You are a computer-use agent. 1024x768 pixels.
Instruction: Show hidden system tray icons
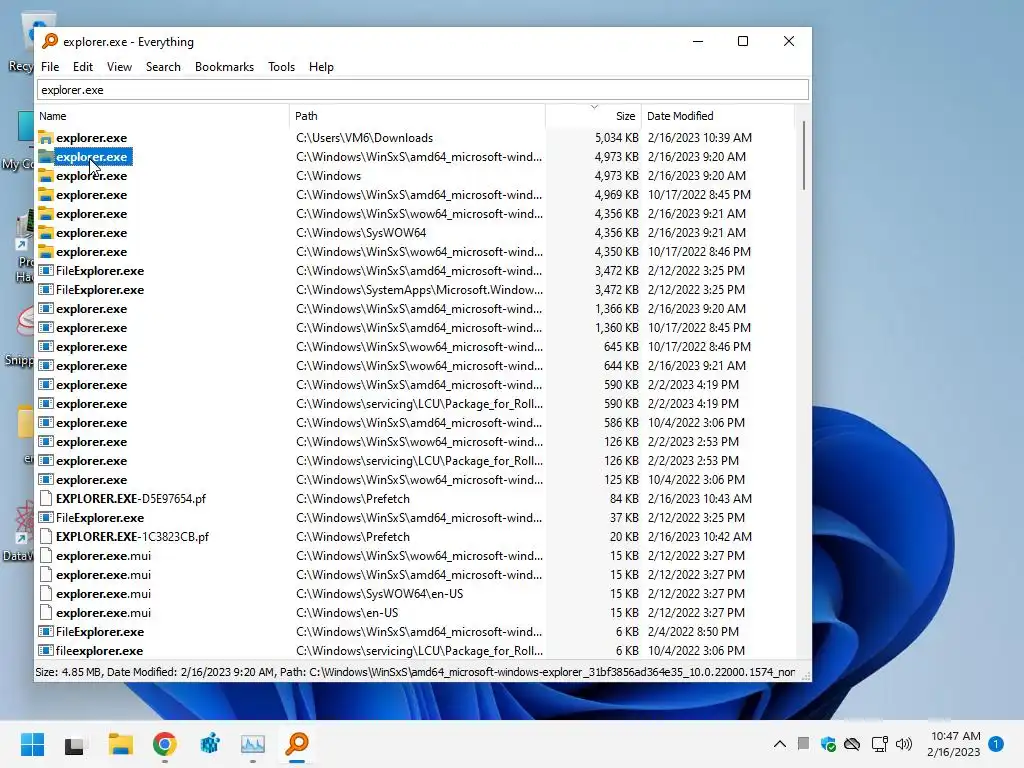point(780,744)
